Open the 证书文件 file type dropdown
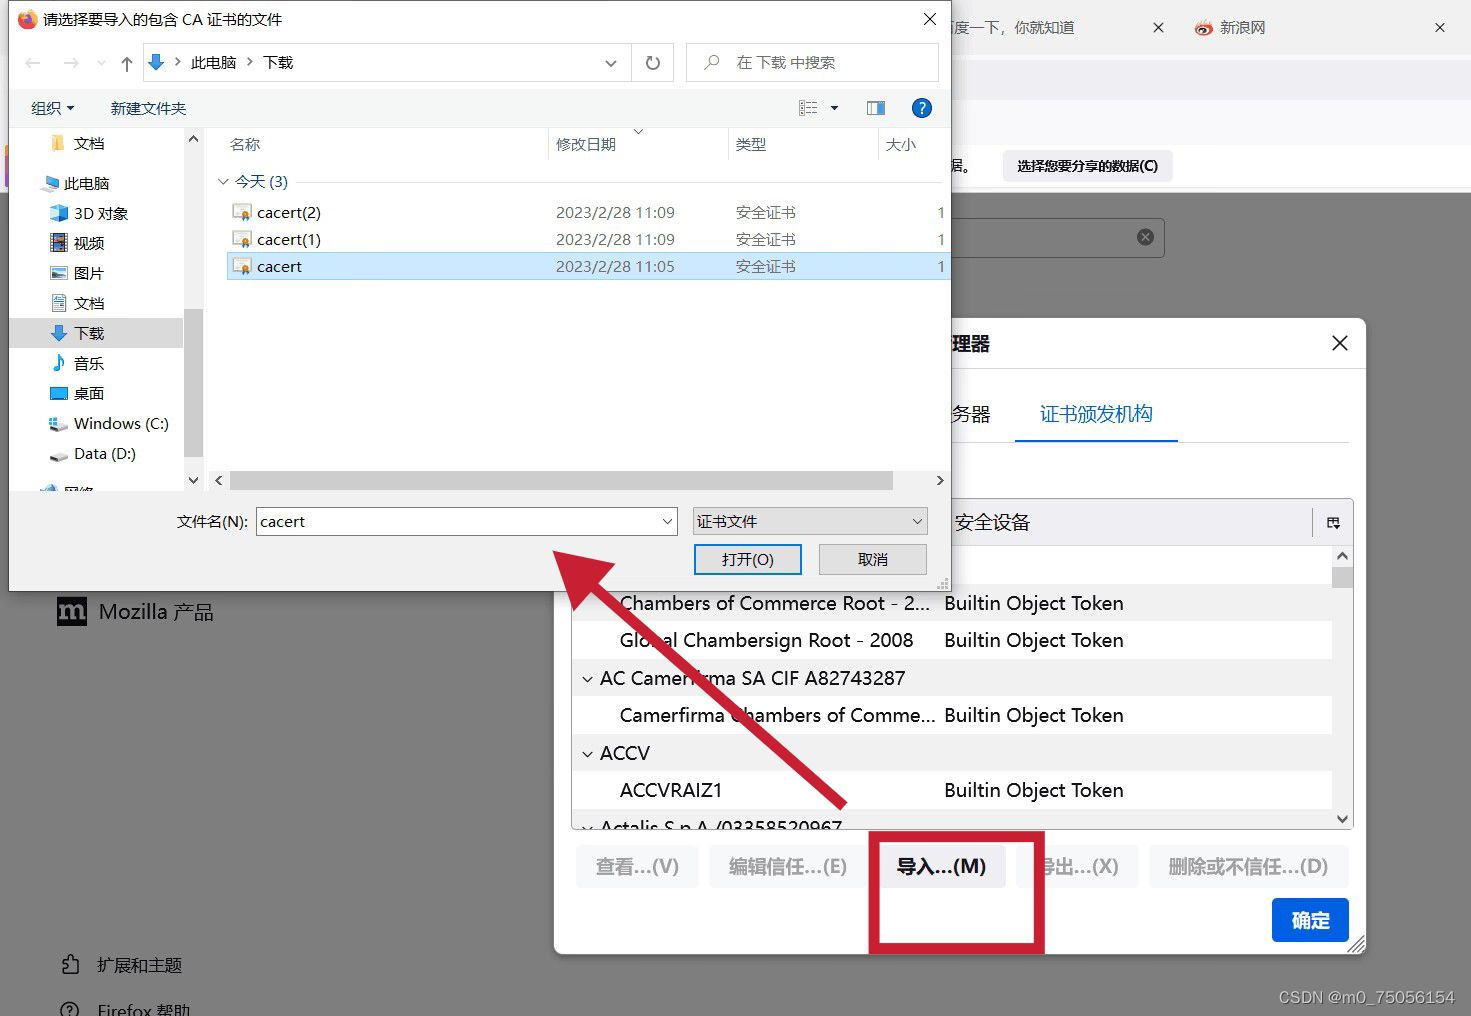The width and height of the screenshot is (1471, 1016). 810,521
